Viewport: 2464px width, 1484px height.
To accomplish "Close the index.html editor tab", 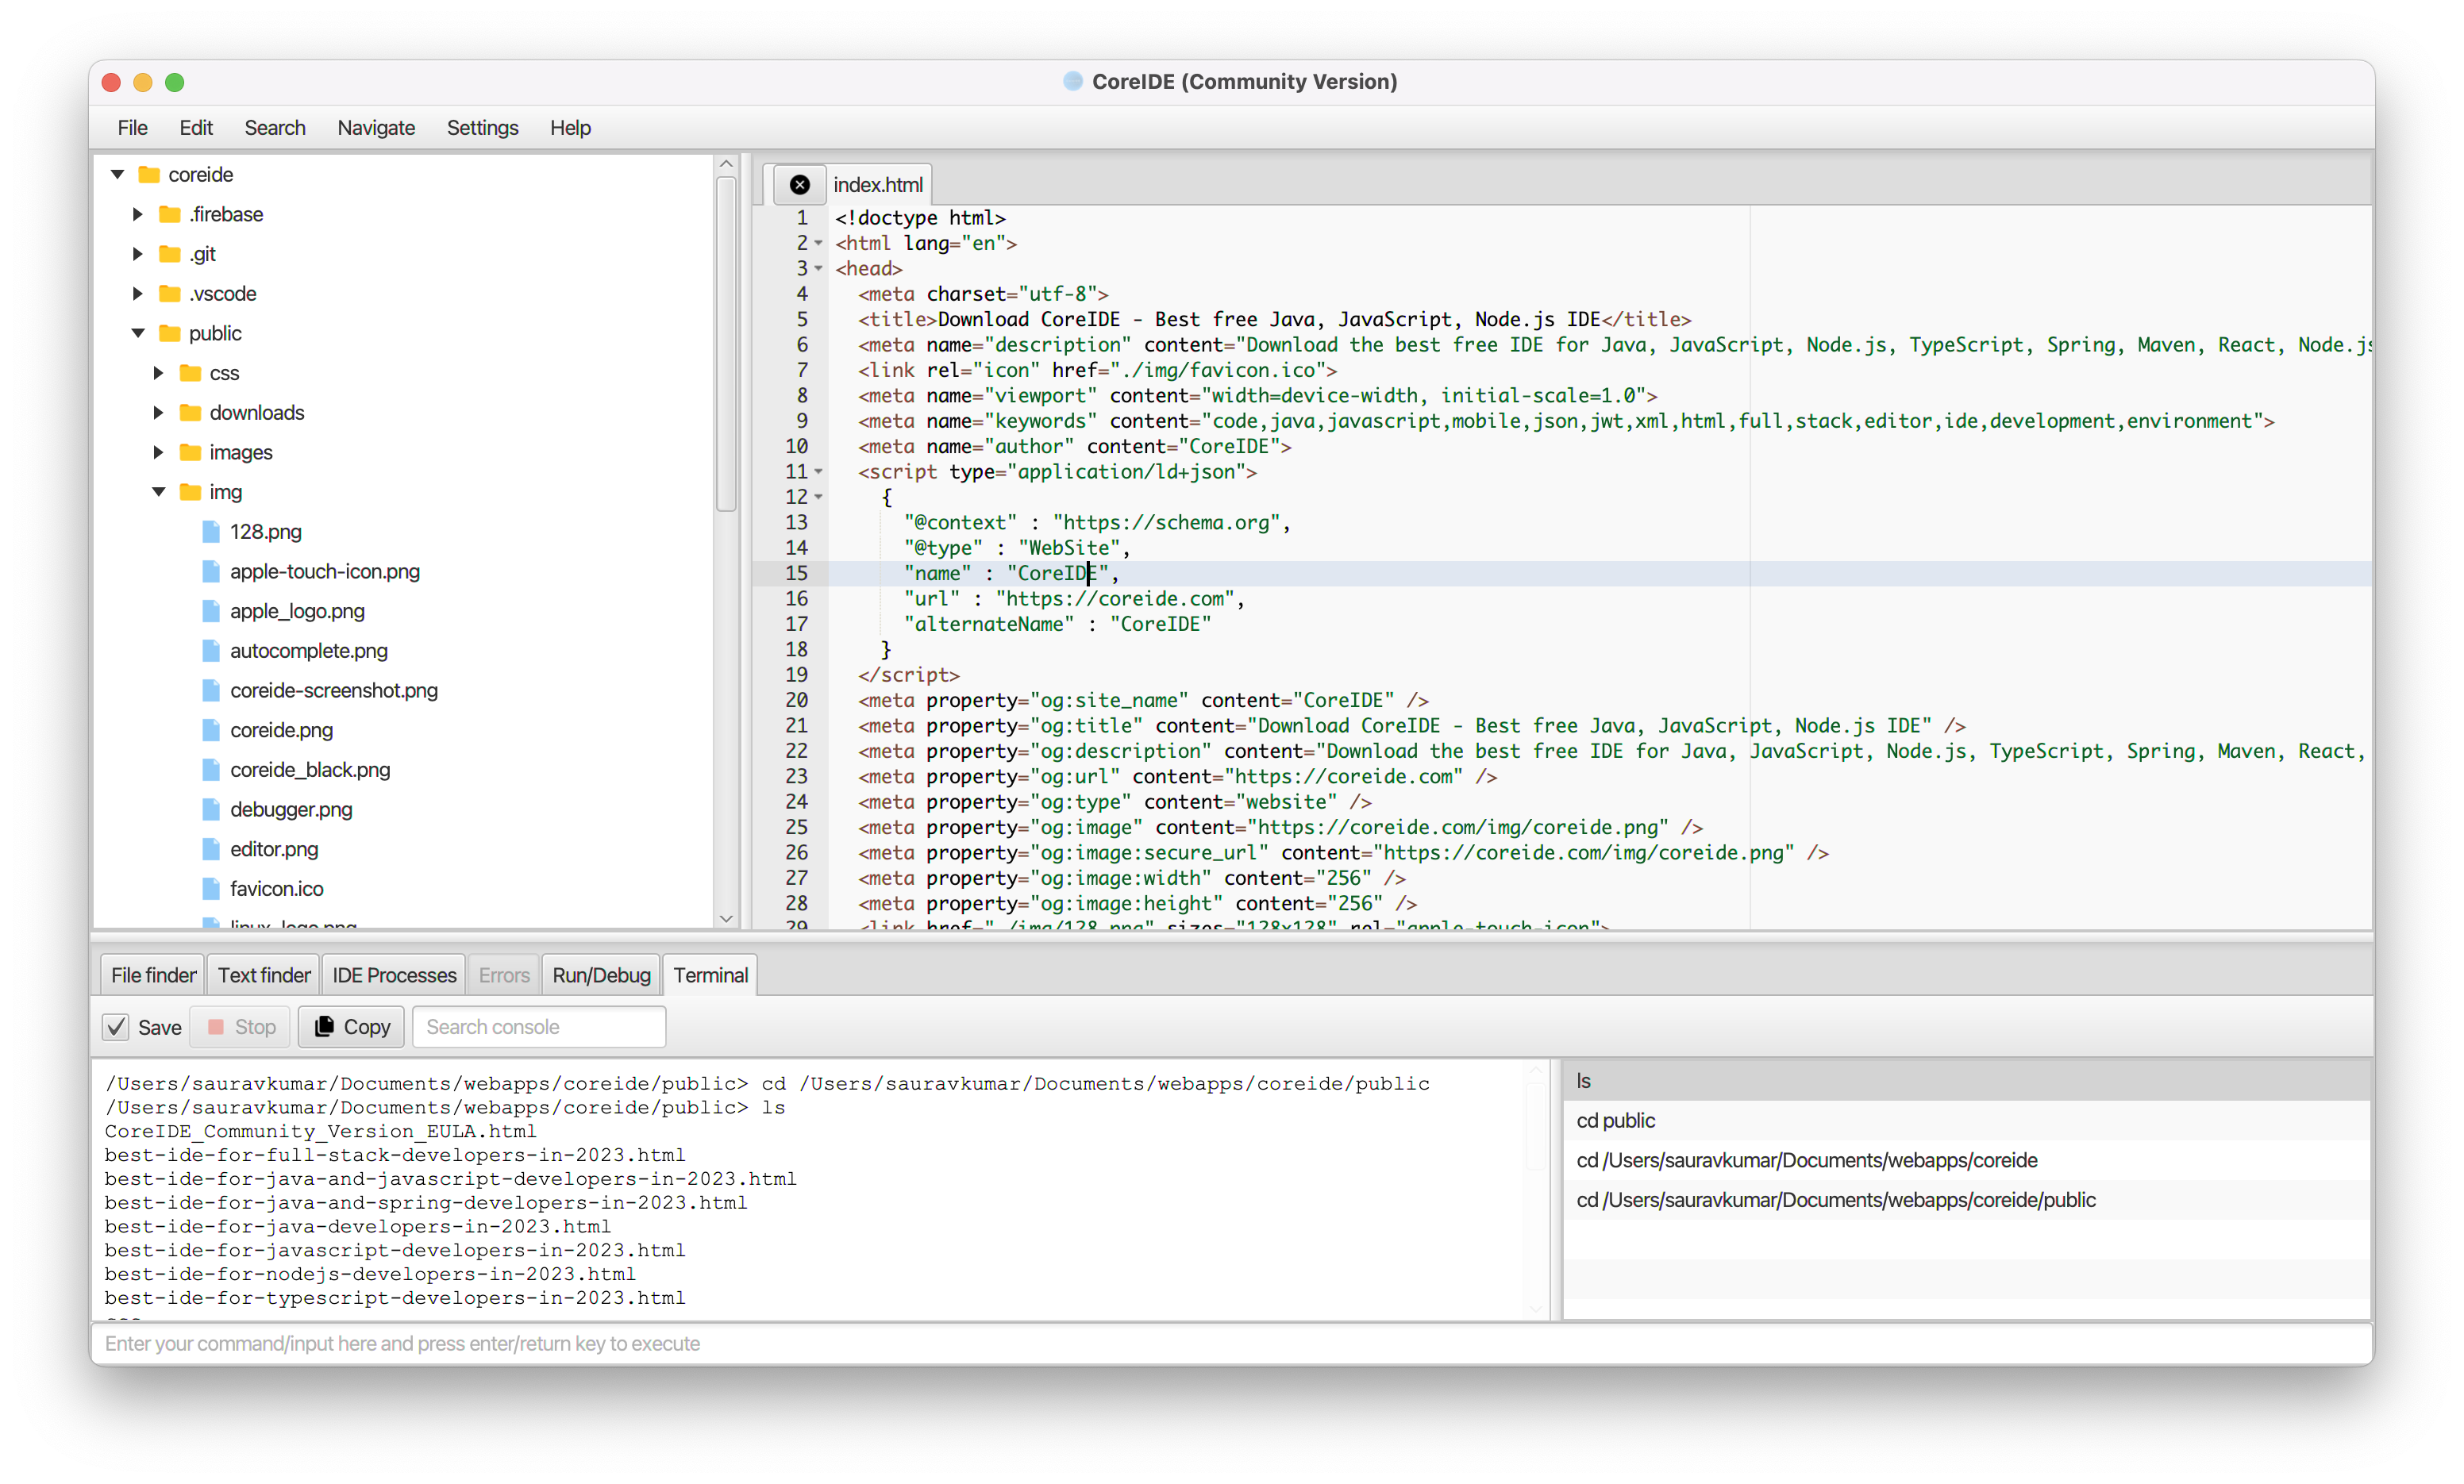I will point(799,184).
